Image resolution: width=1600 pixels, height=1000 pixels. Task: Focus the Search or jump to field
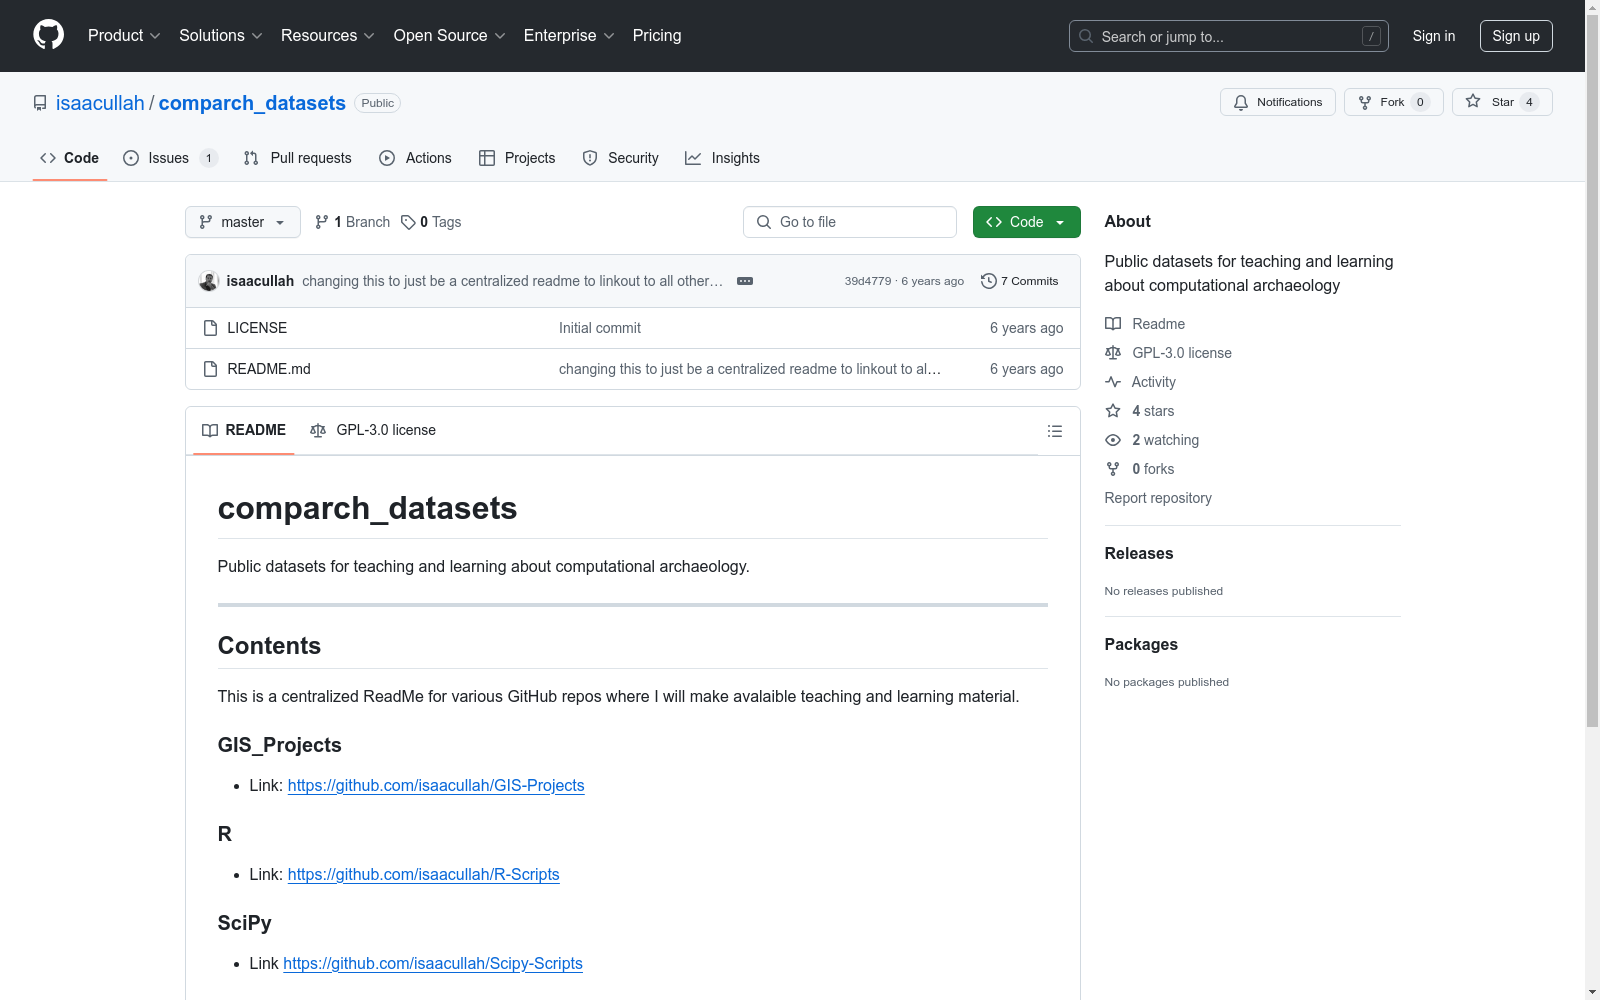[x=1229, y=36]
